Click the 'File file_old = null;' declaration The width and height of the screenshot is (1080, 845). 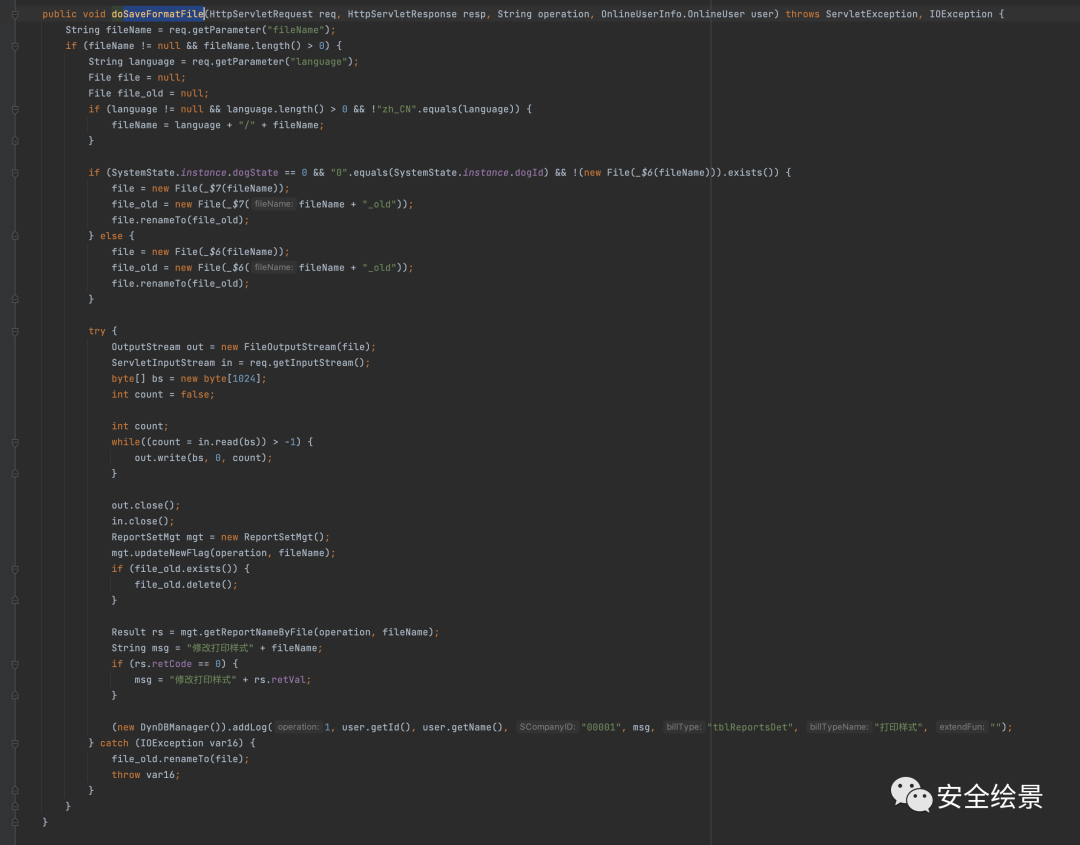148,94
